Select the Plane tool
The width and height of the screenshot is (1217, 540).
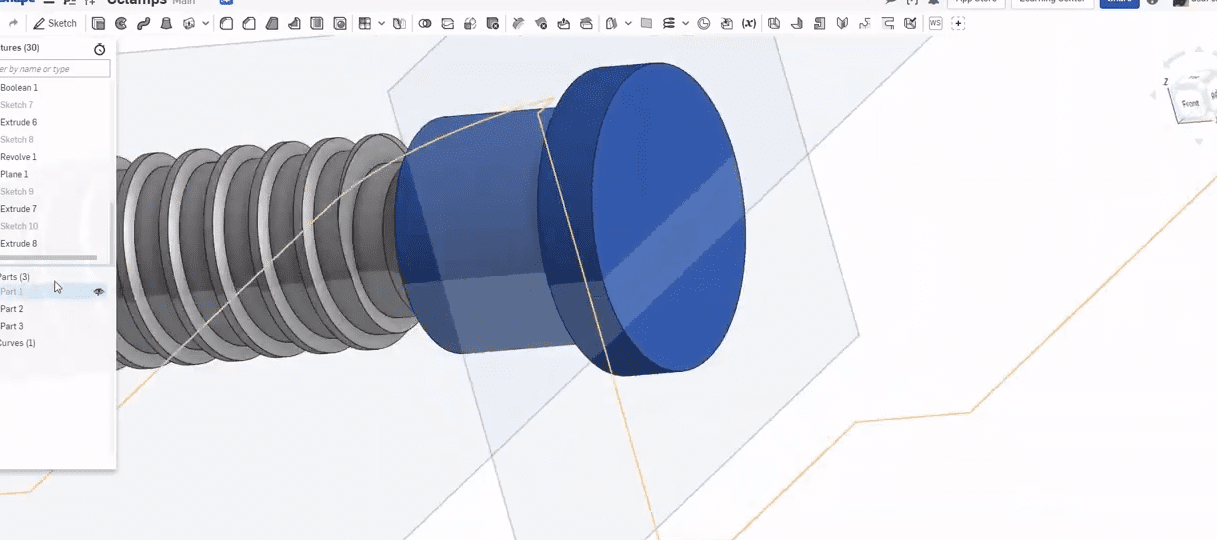click(x=646, y=23)
